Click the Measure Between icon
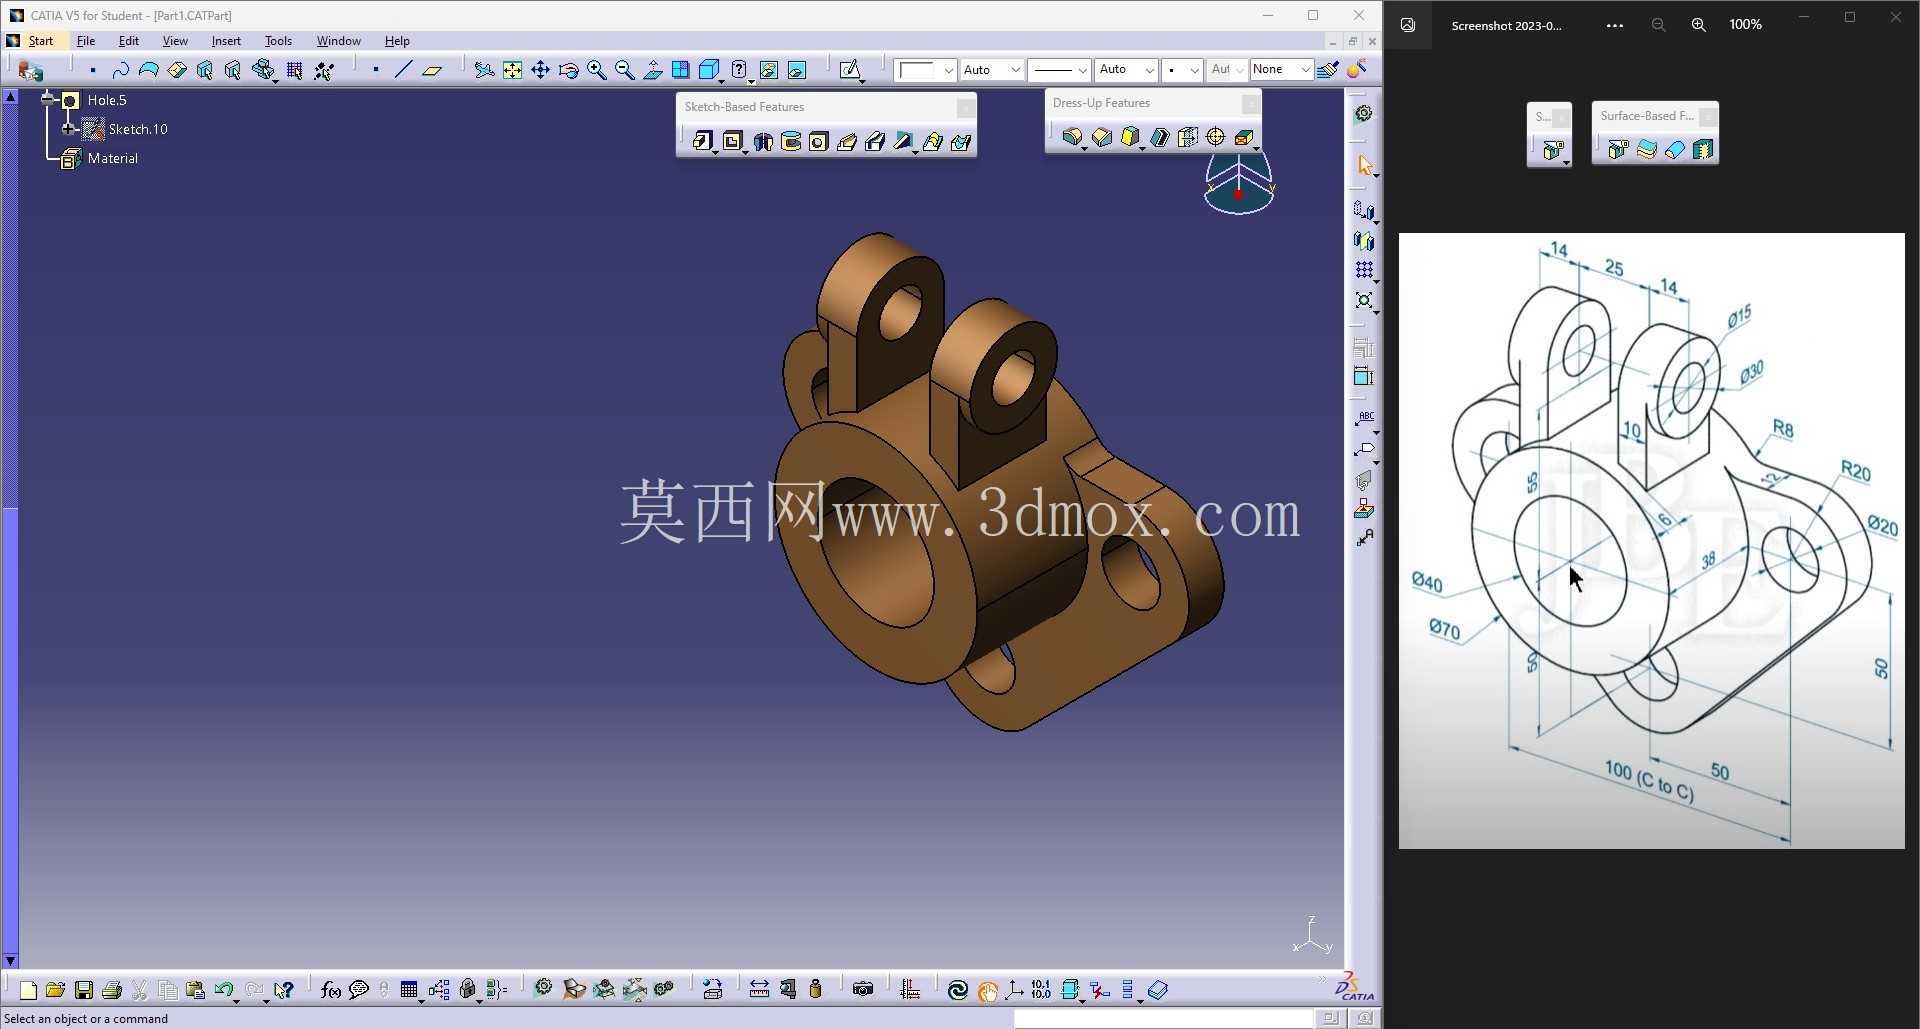The height and width of the screenshot is (1029, 1920). (759, 990)
